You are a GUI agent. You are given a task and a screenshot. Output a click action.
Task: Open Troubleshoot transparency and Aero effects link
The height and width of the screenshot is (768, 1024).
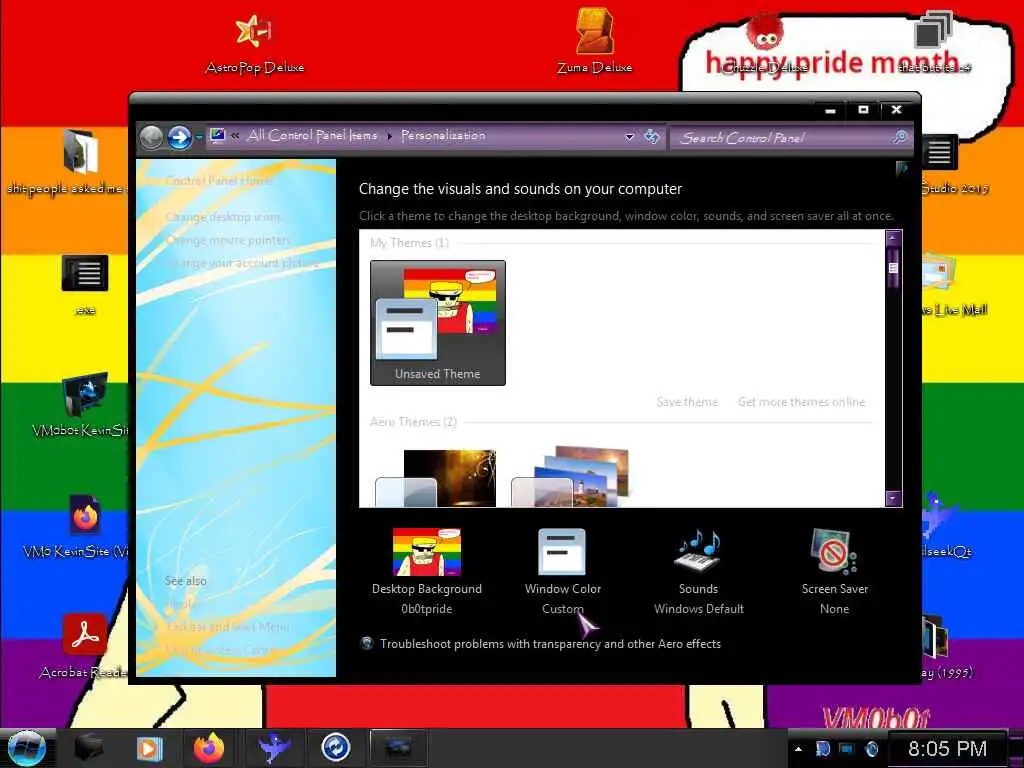pyautogui.click(x=551, y=643)
